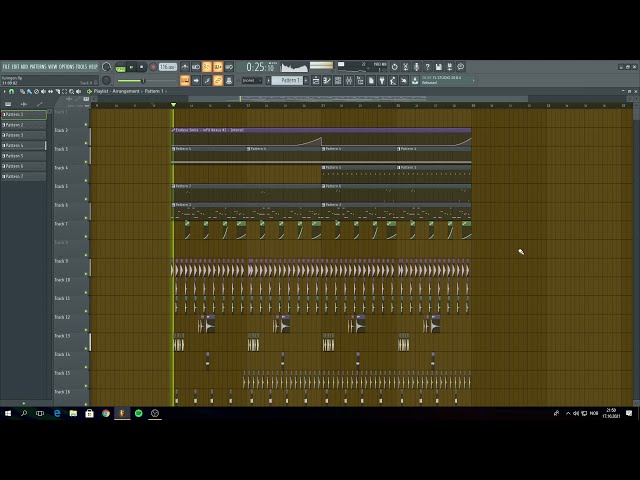This screenshot has height=480, width=640.
Task: Open the PATTERNS menu
Action: tap(38, 67)
